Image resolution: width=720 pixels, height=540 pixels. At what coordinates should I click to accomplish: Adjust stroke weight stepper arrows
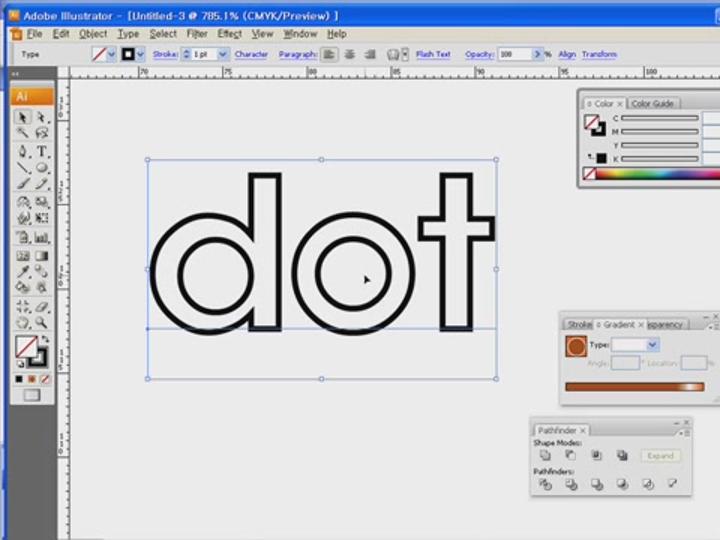click(x=186, y=55)
